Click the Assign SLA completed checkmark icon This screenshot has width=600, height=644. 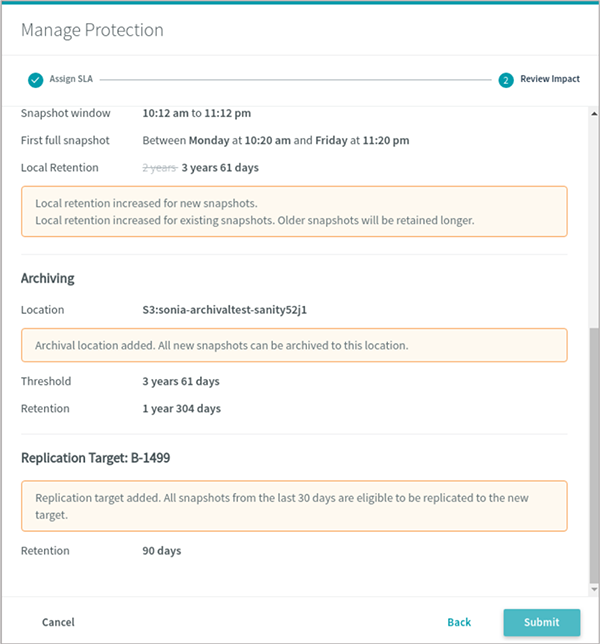pyautogui.click(x=35, y=80)
